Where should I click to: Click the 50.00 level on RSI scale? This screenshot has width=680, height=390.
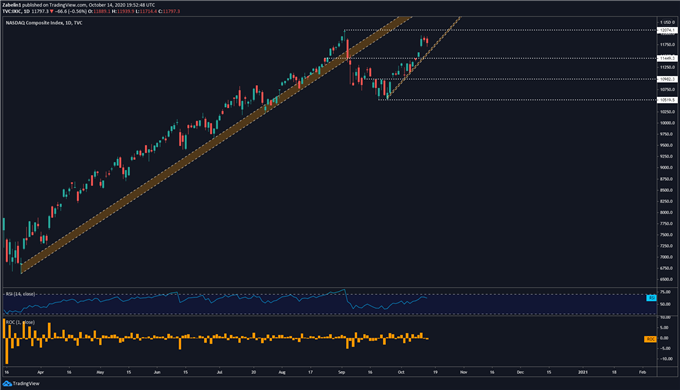pos(665,305)
